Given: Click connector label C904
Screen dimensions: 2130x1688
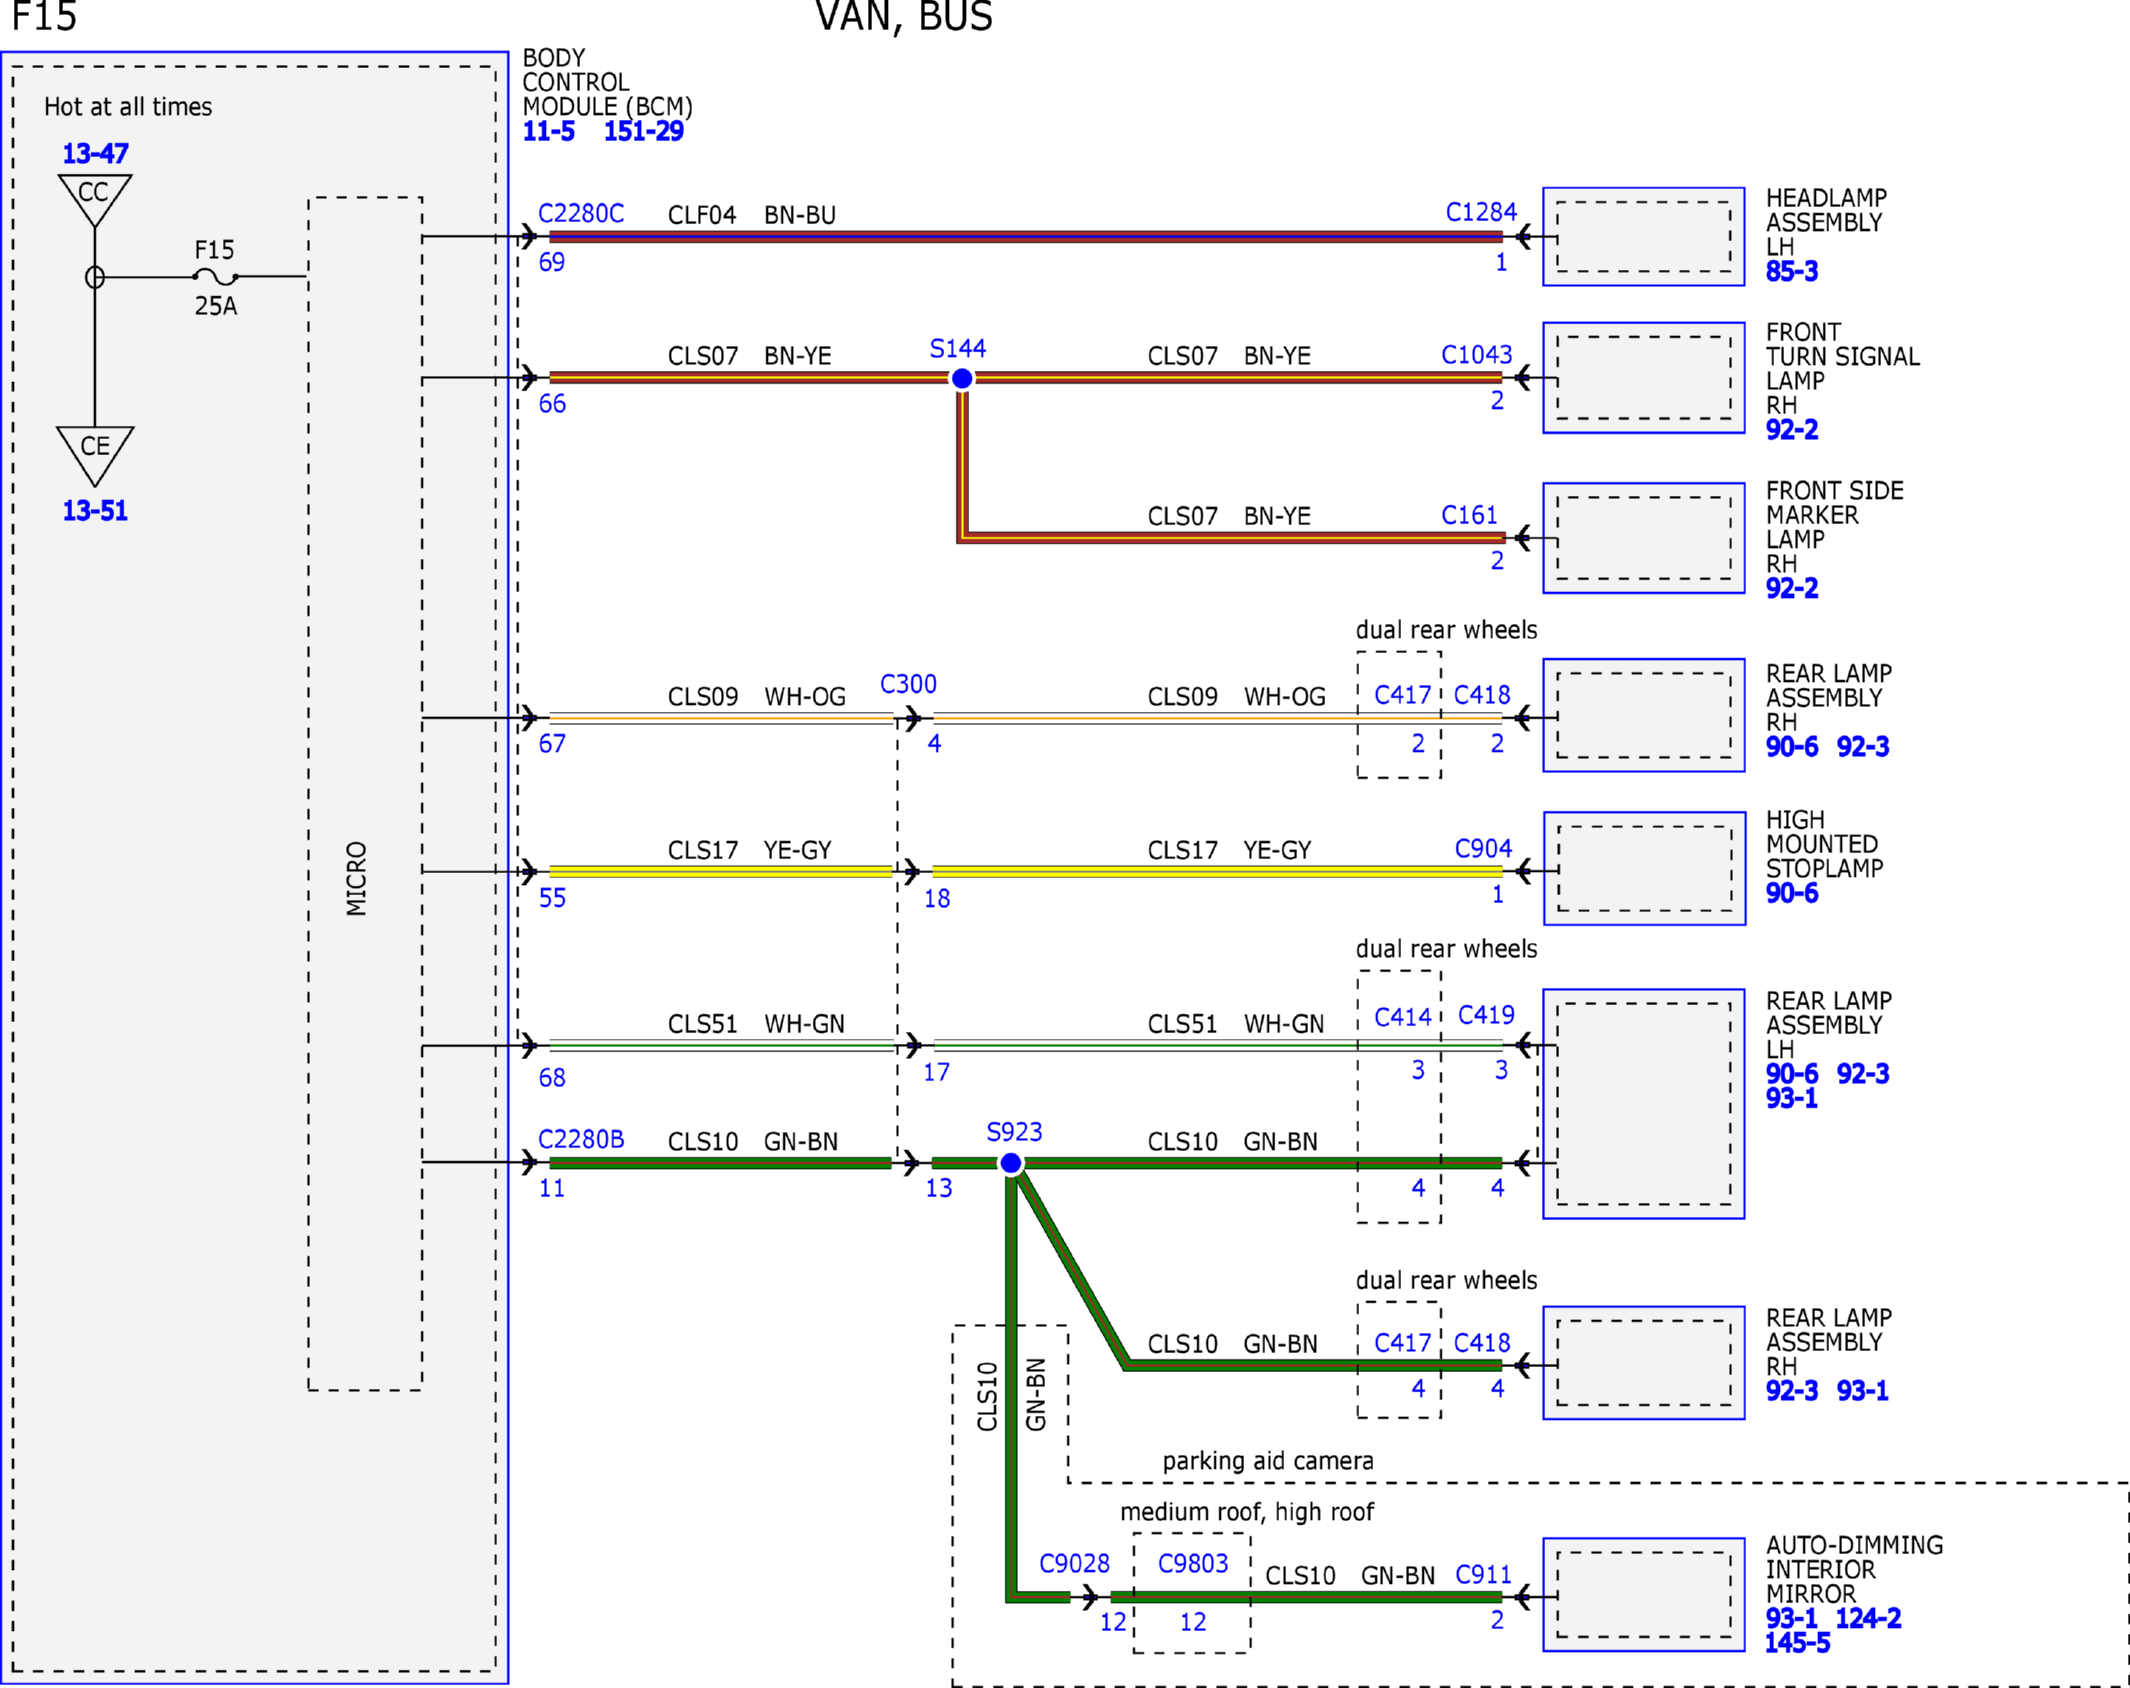Looking at the screenshot, I should point(1483,849).
